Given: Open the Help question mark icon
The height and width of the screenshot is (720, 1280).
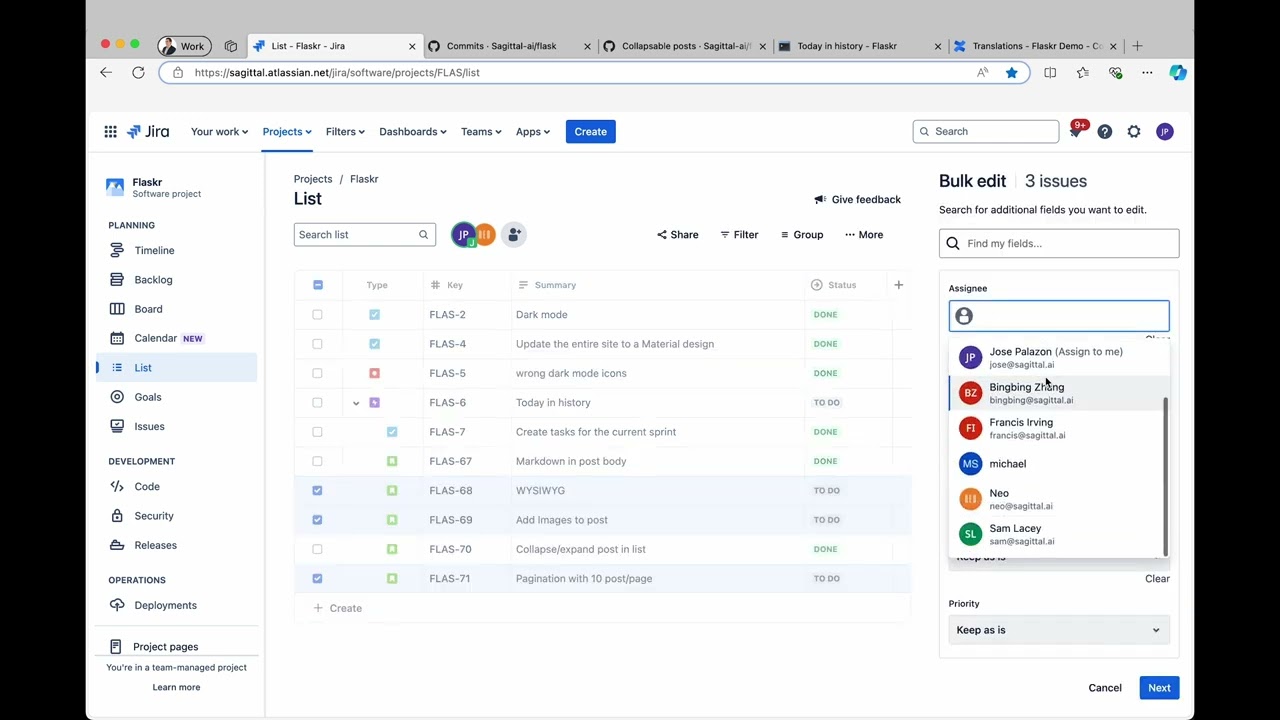Looking at the screenshot, I should 1104,131.
